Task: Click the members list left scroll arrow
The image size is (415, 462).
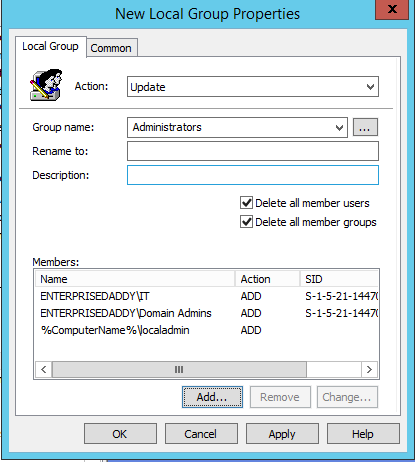Action: [44, 369]
